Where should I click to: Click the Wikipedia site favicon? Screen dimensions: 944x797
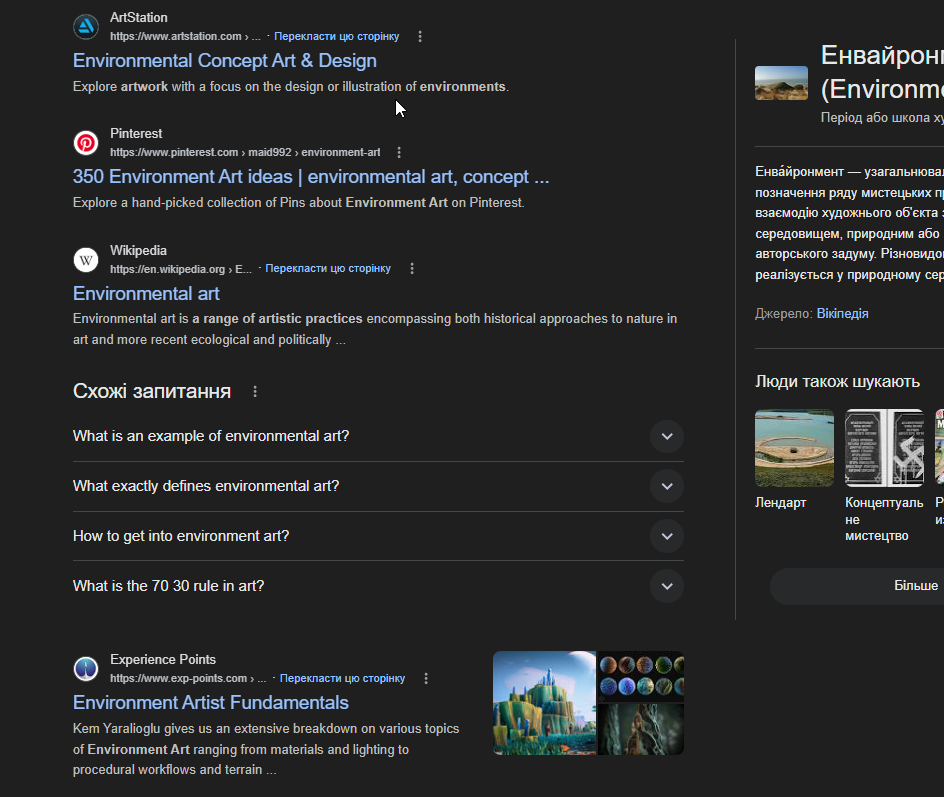tap(86, 260)
